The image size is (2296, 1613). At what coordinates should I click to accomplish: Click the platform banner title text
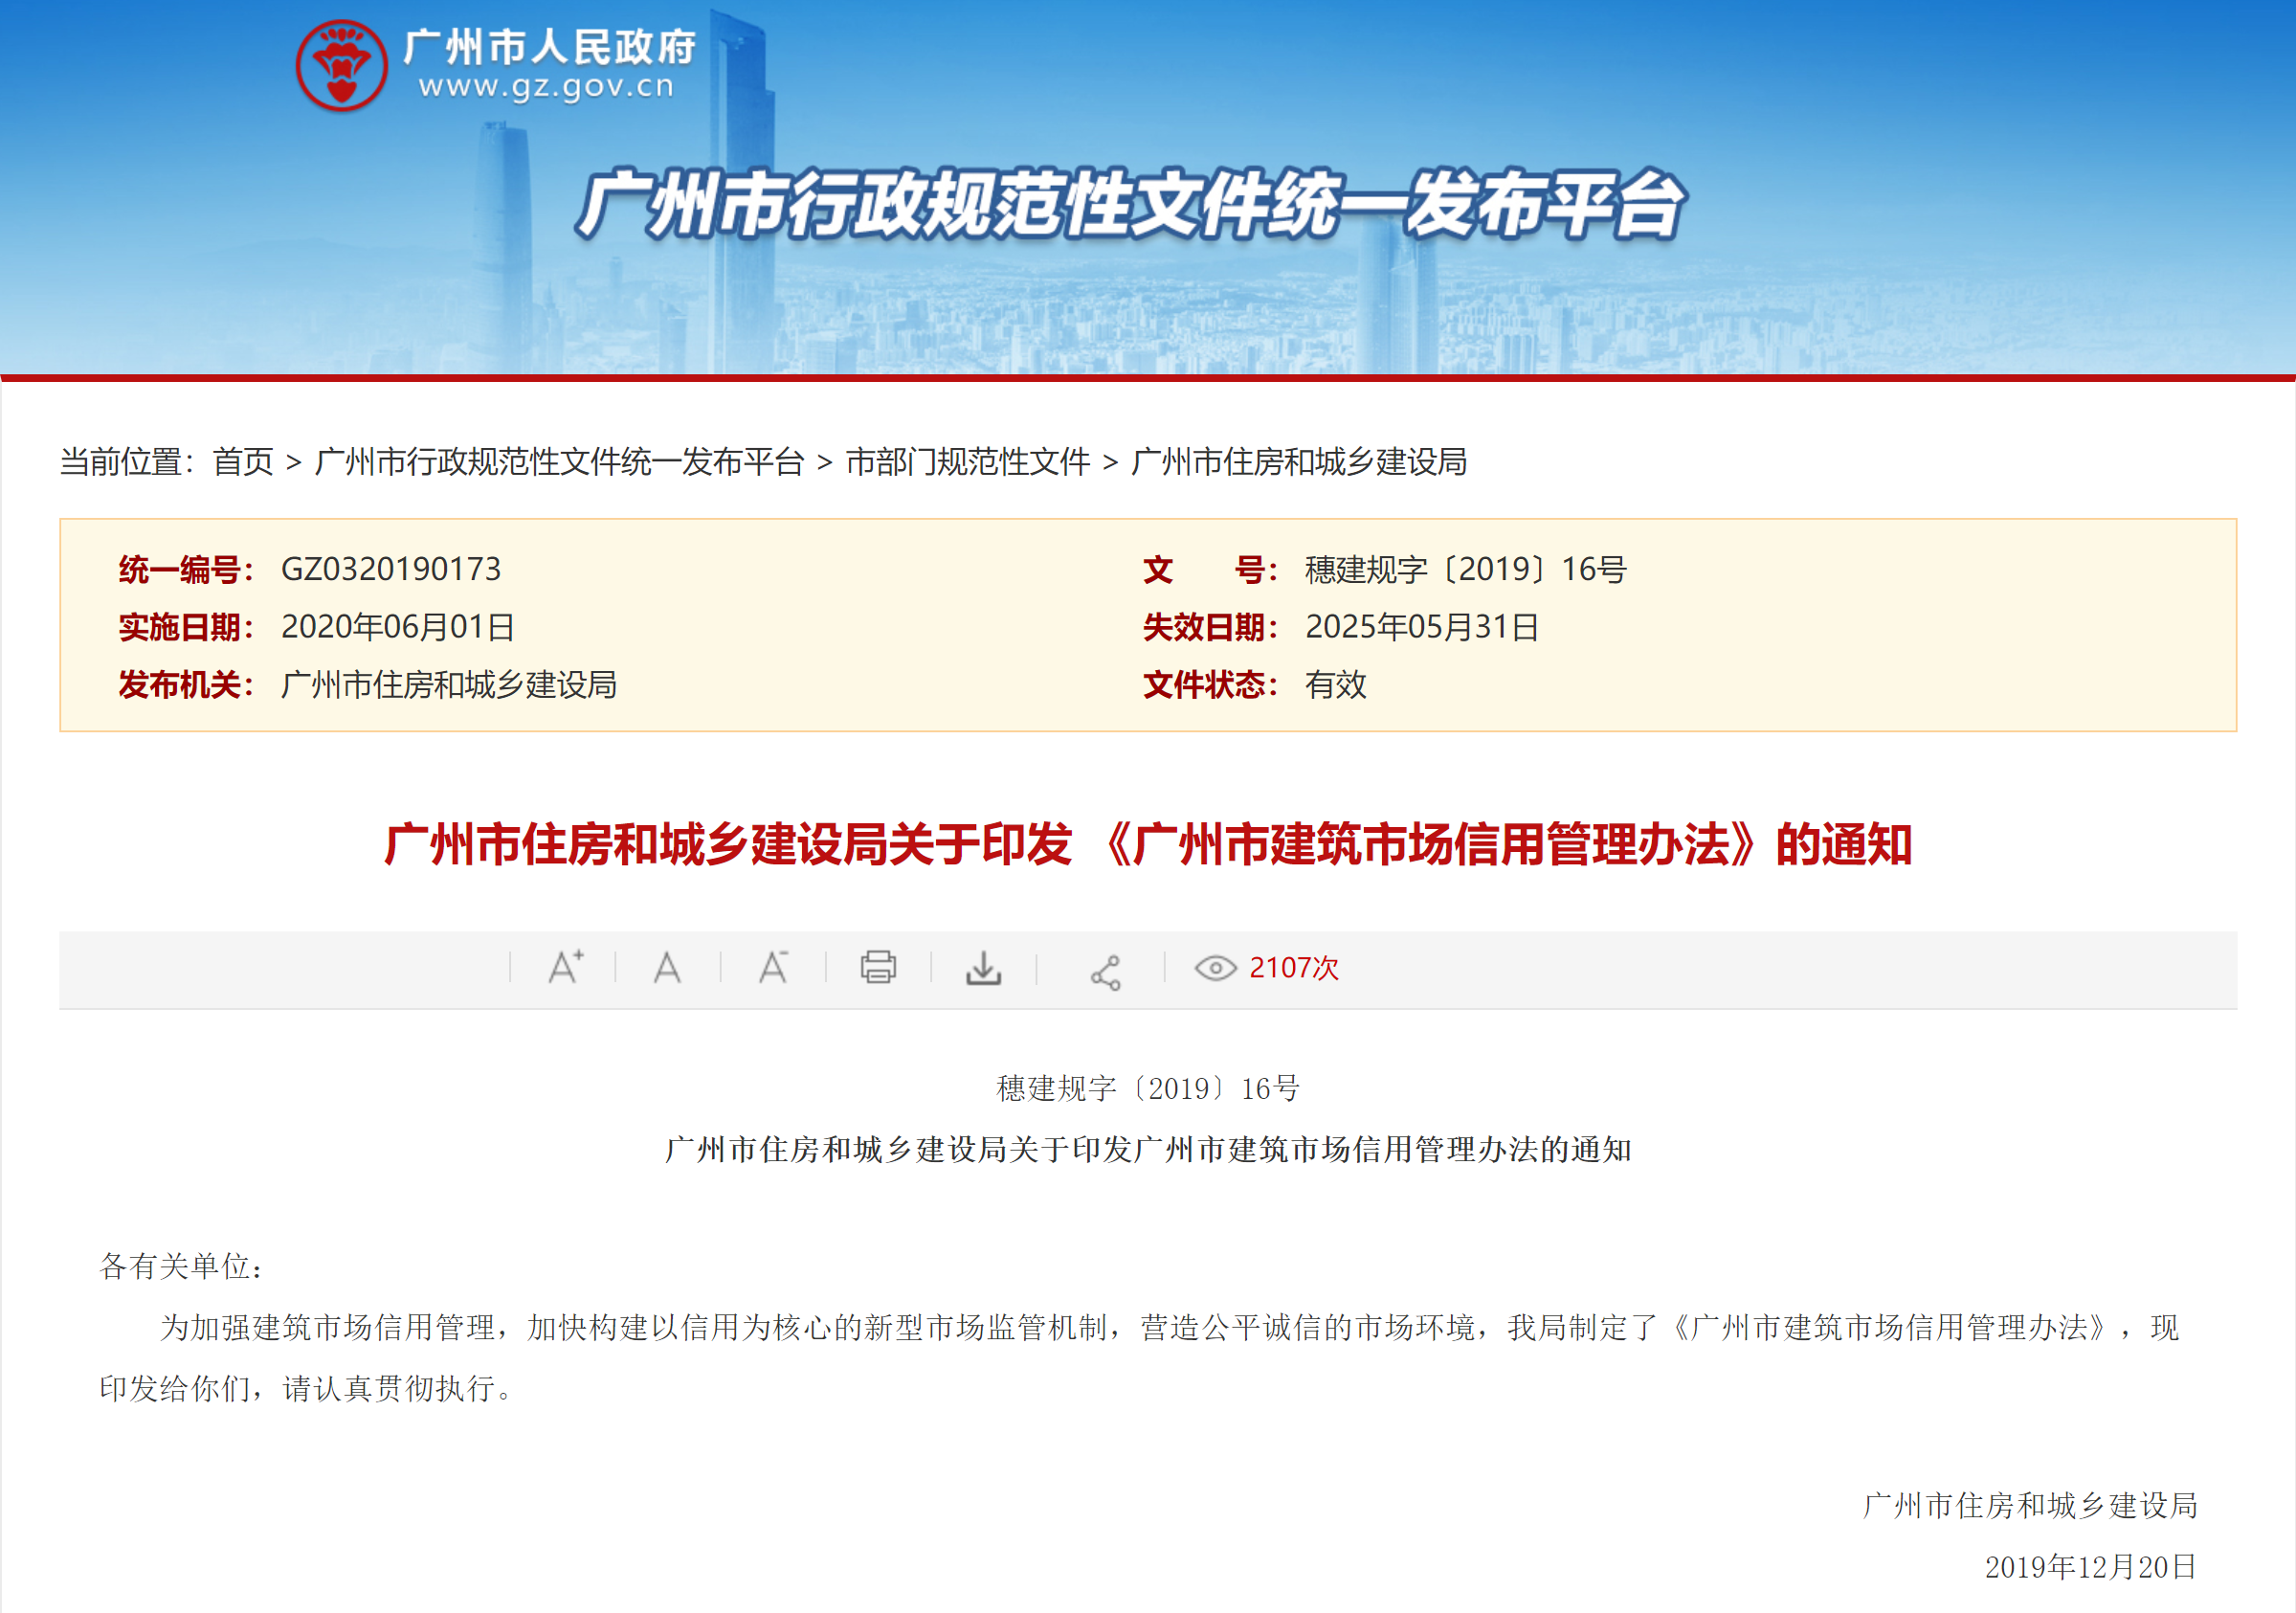click(x=1130, y=205)
